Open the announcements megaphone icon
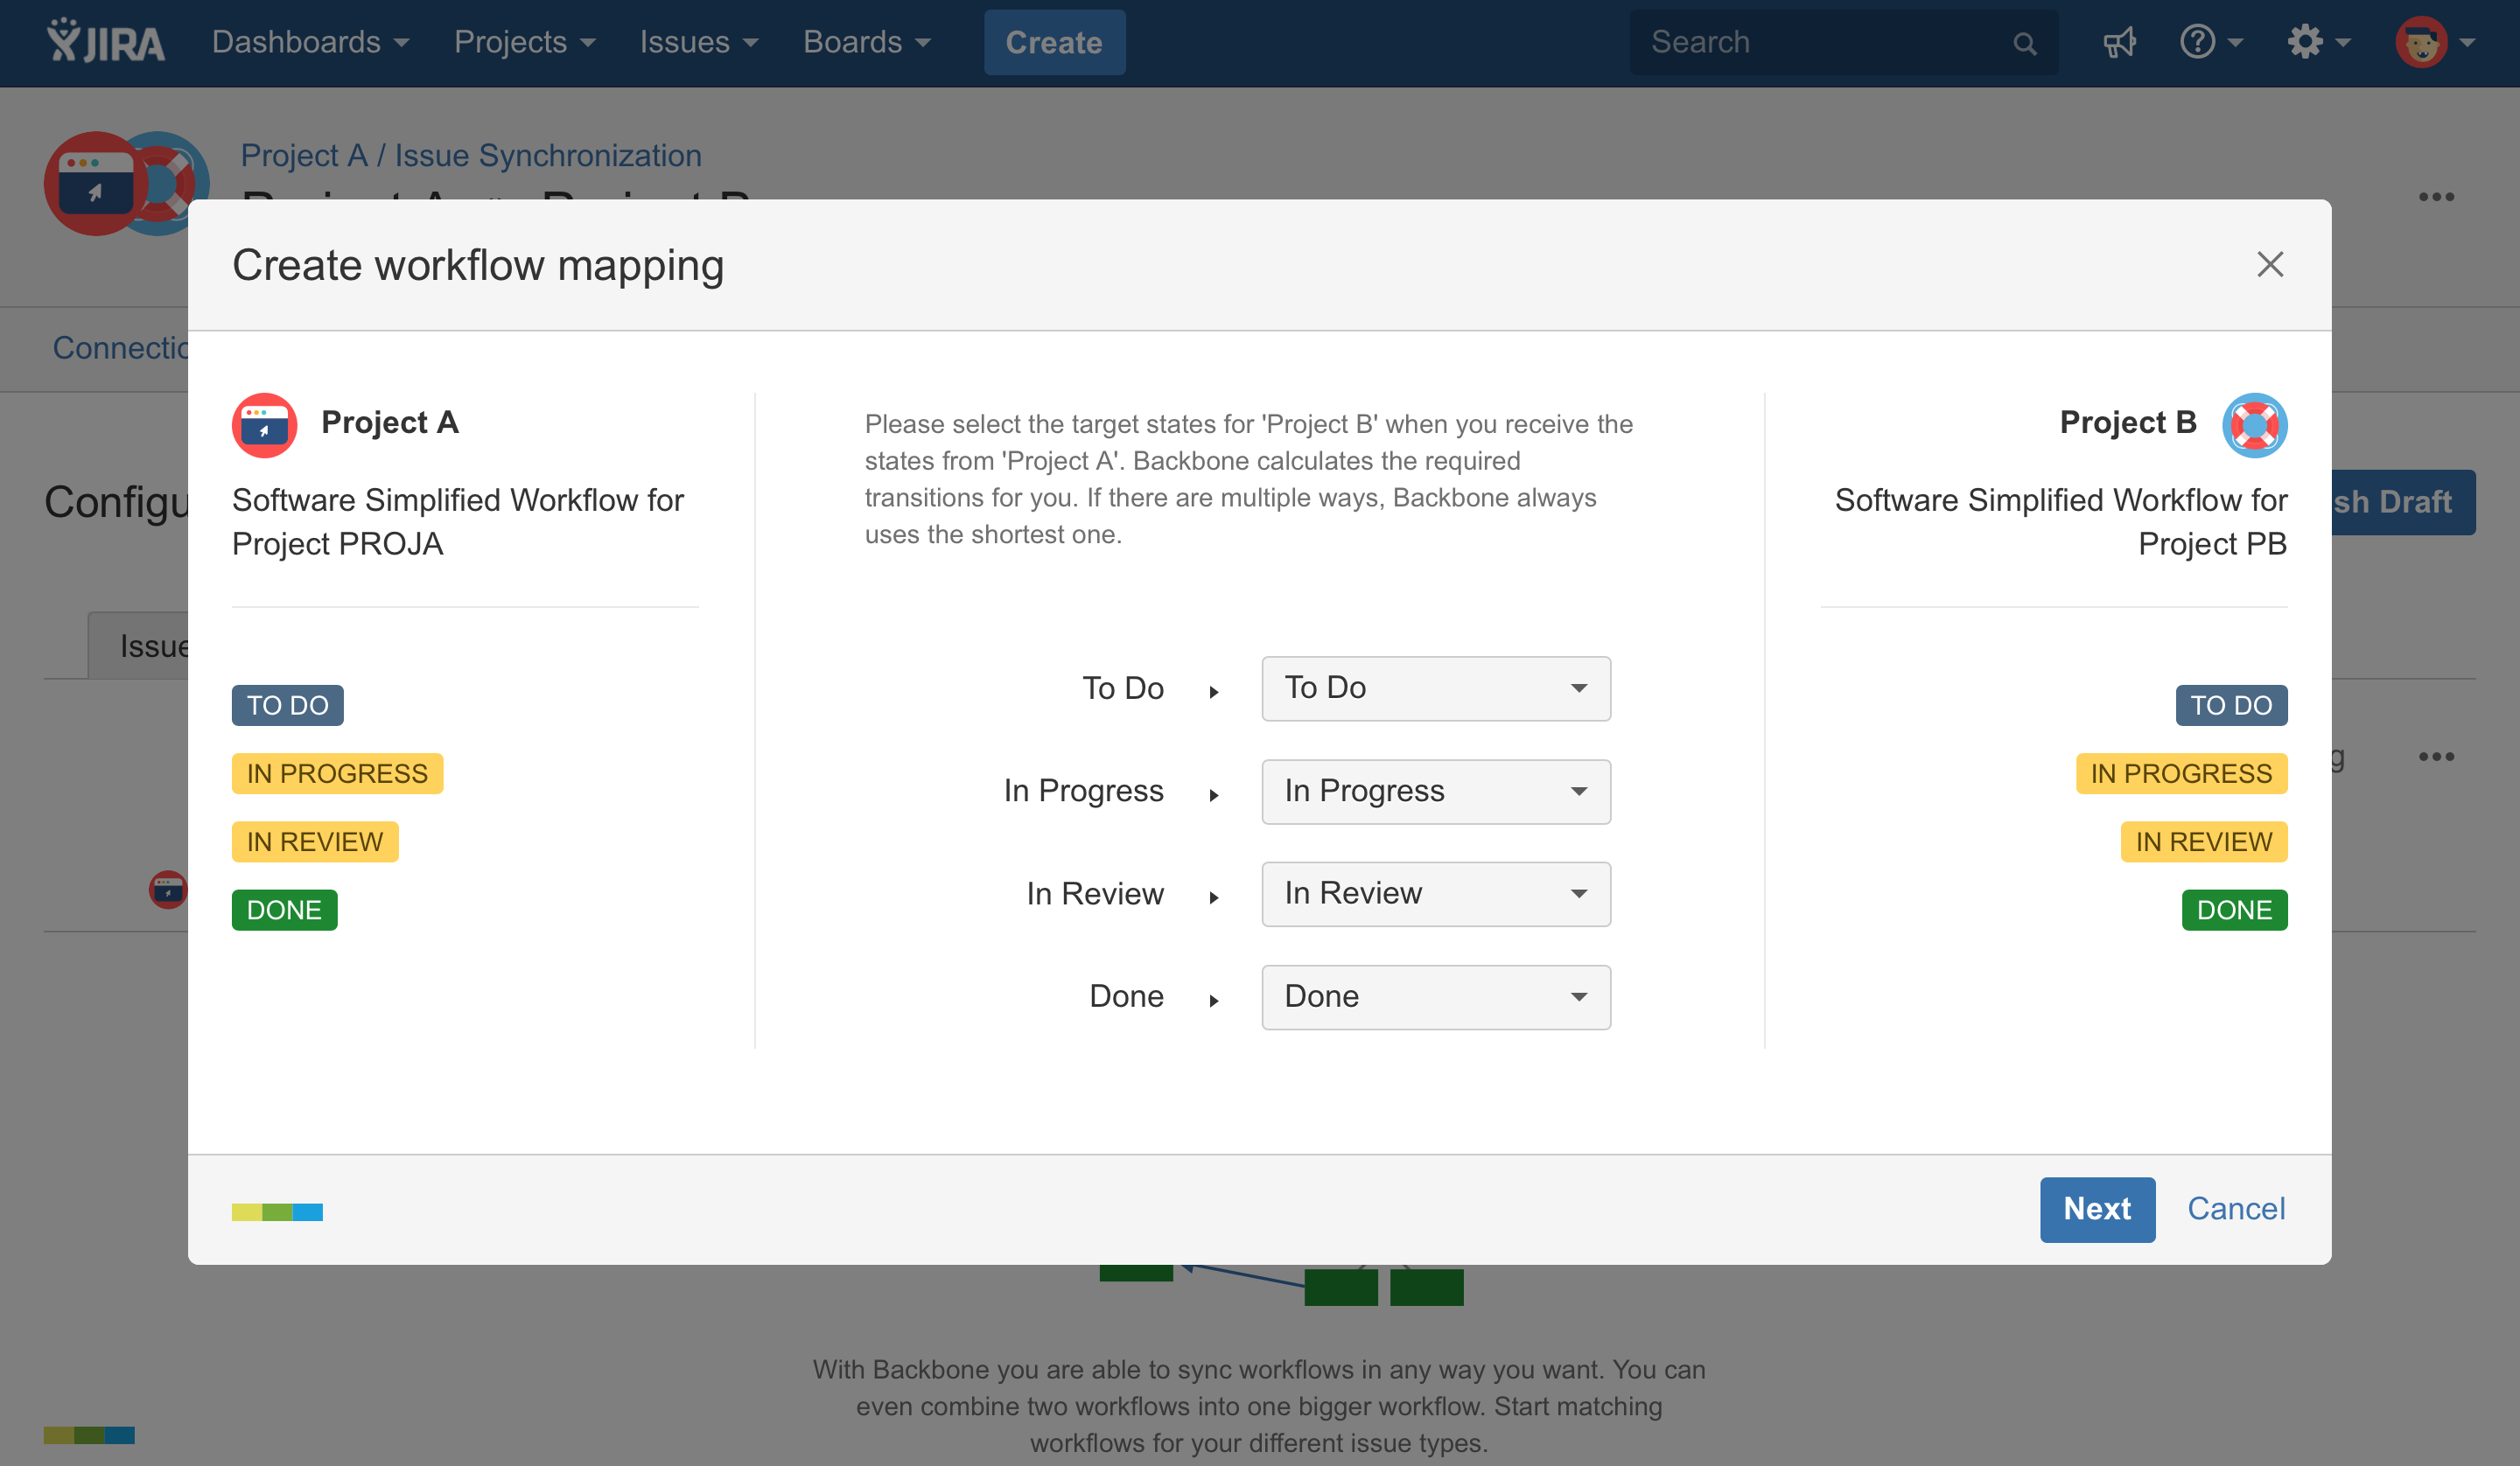Viewport: 2520px width, 1466px height. [x=2120, y=42]
